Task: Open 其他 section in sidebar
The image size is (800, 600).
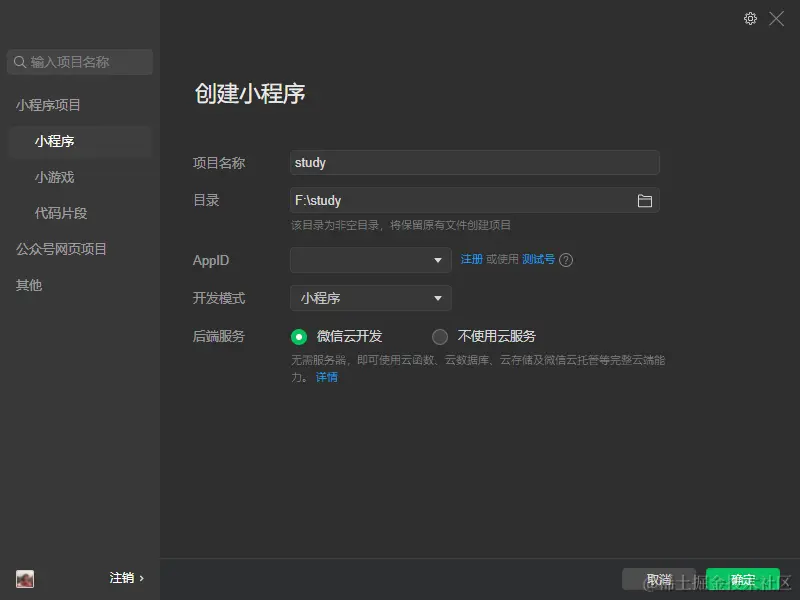Action: (29, 285)
